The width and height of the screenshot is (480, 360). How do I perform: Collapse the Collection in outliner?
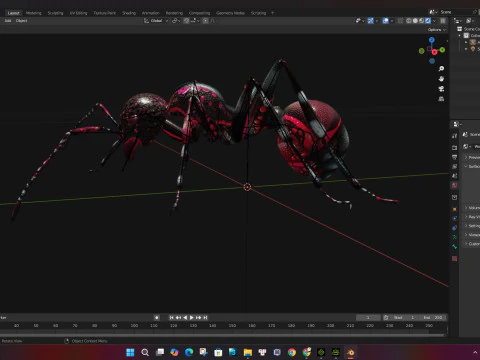click(x=460, y=36)
